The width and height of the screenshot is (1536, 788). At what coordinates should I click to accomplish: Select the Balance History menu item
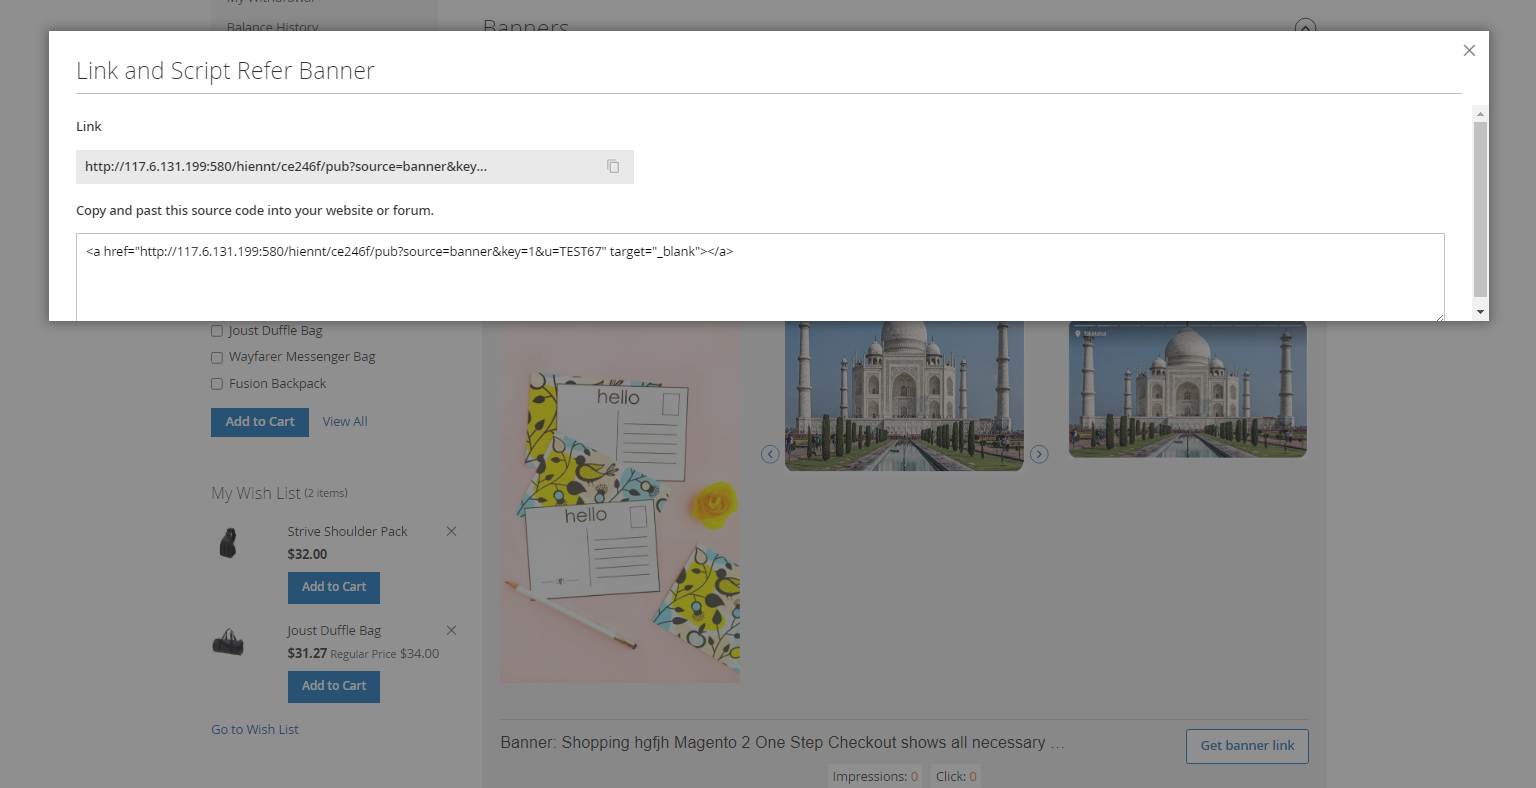[272, 27]
